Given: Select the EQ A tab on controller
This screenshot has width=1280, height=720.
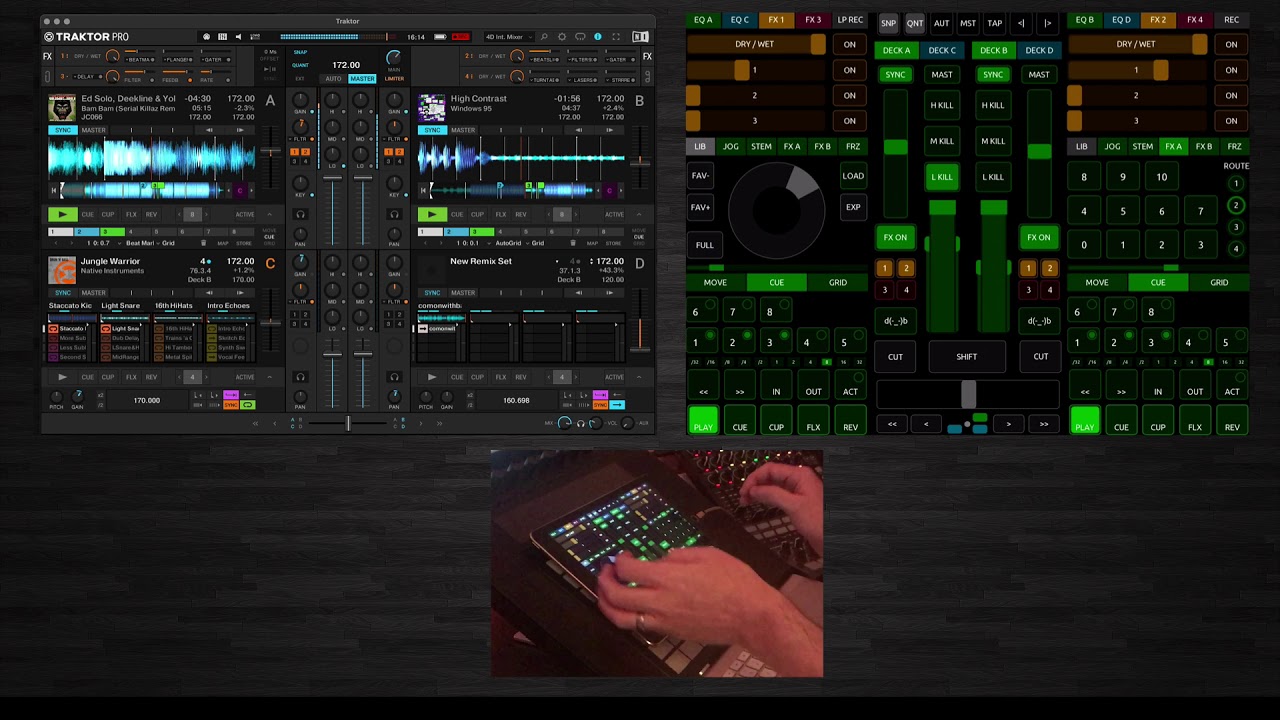Looking at the screenshot, I should [703, 20].
